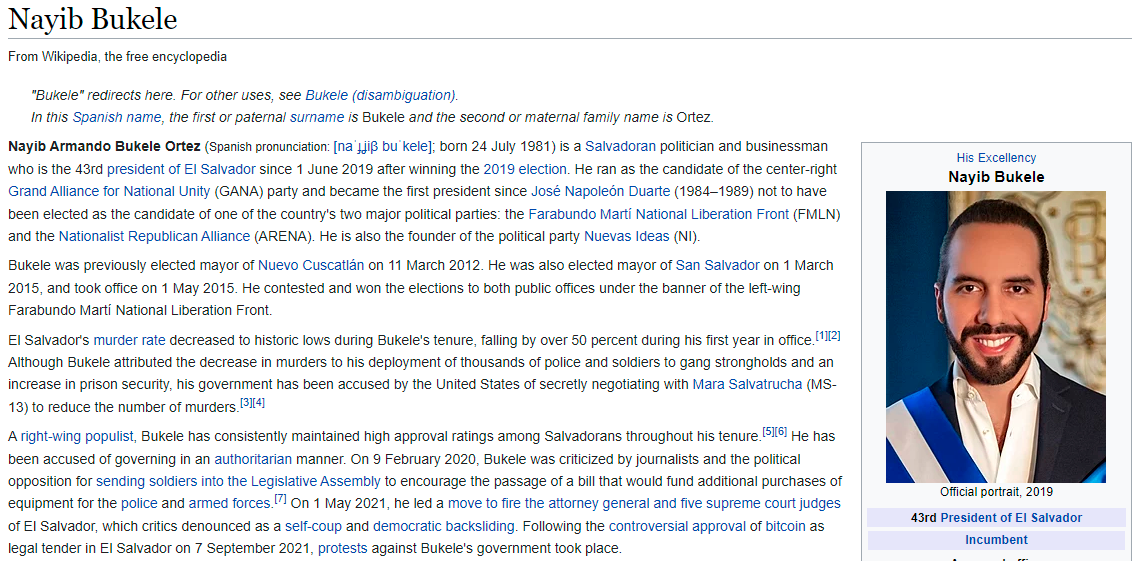
Task: Open the Mara Salvatrucha link
Action: pyautogui.click(x=747, y=384)
